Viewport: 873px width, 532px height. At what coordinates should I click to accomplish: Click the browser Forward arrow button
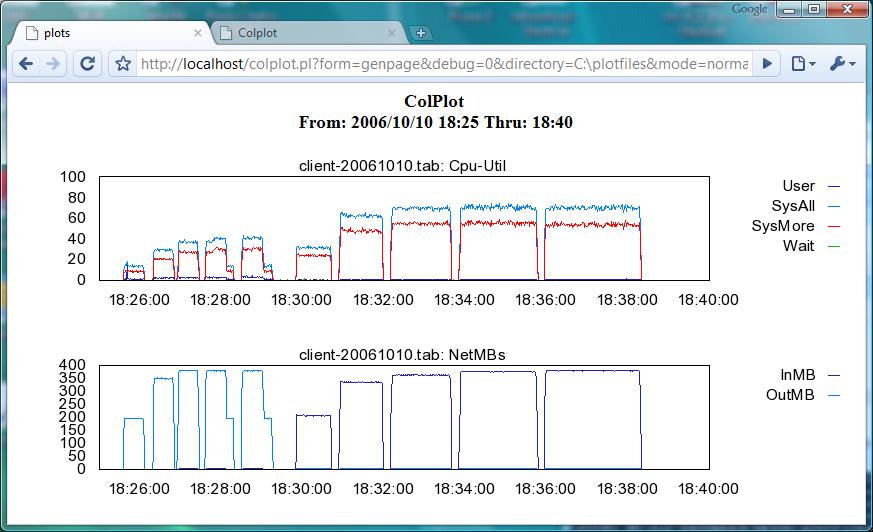point(54,64)
